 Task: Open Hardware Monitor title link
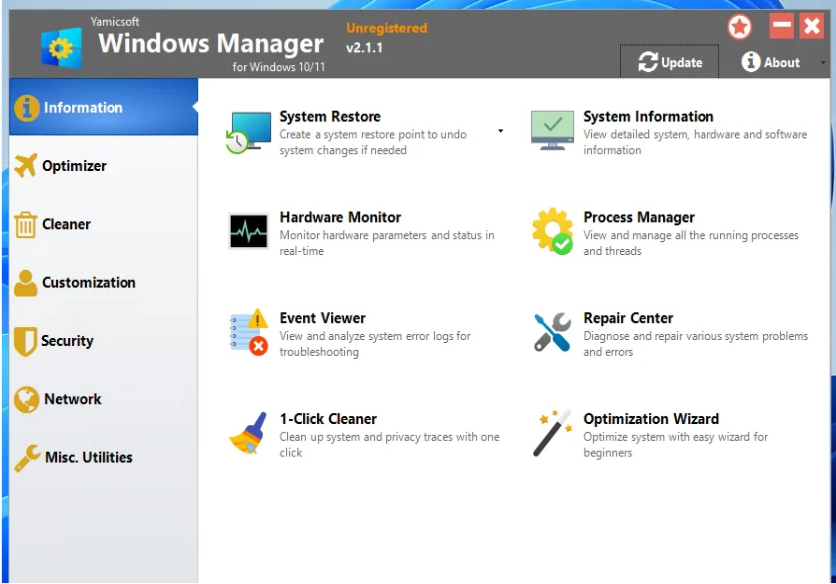340,217
